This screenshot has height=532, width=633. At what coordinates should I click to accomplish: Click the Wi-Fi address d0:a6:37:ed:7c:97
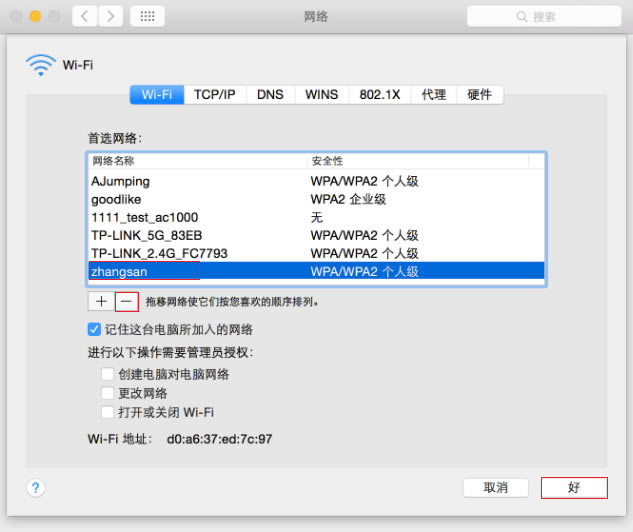click(x=220, y=439)
